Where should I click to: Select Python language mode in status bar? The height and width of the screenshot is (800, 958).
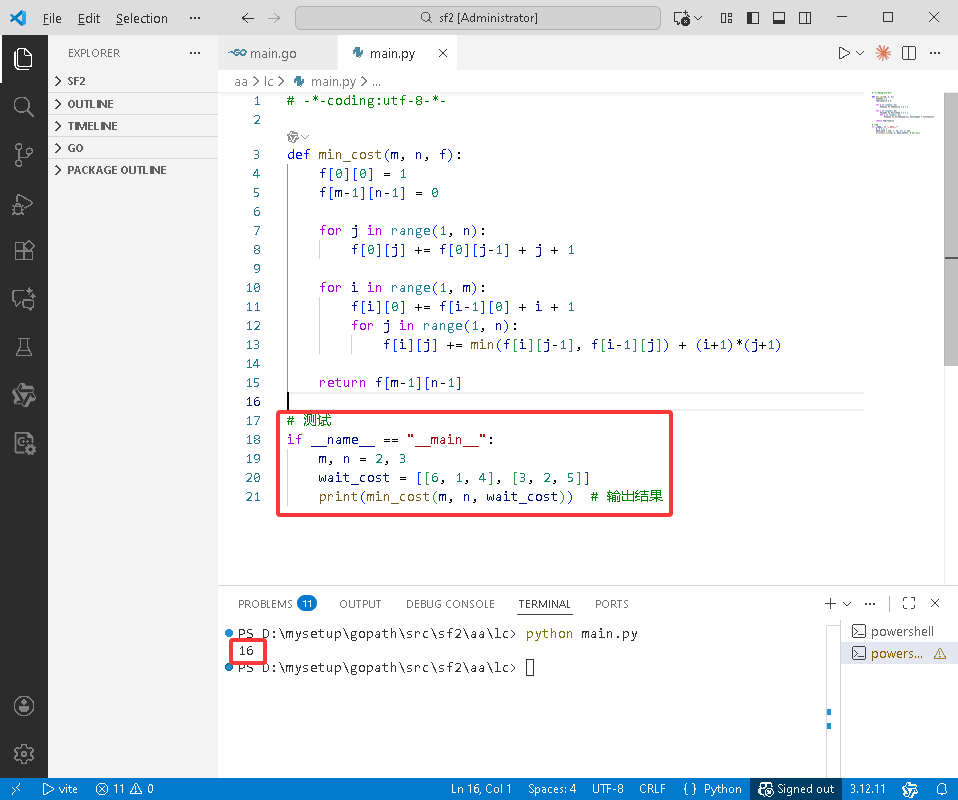click(x=712, y=789)
